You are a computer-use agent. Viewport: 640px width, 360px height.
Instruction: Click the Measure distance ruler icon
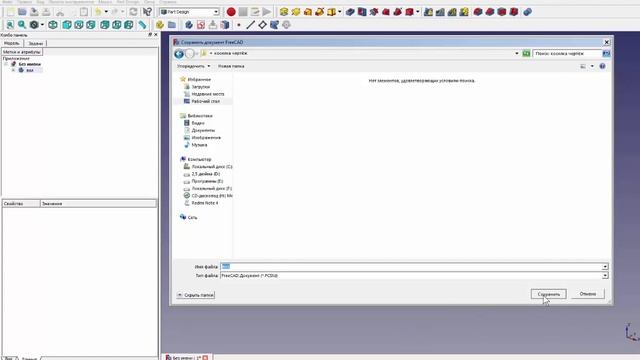(142, 25)
